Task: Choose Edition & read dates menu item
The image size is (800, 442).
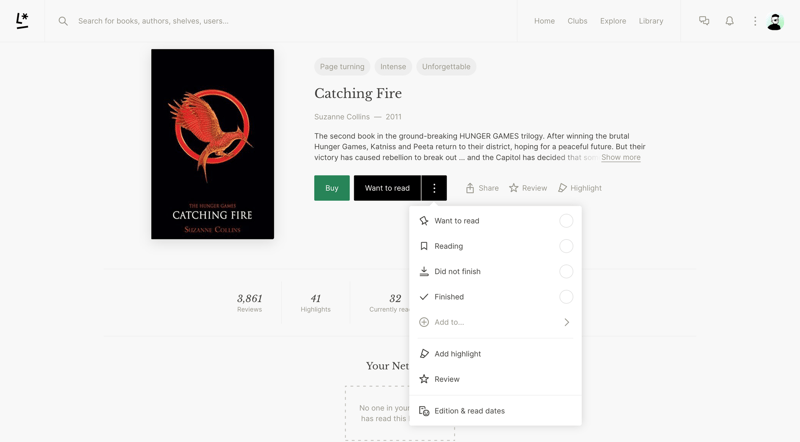Action: (x=469, y=411)
